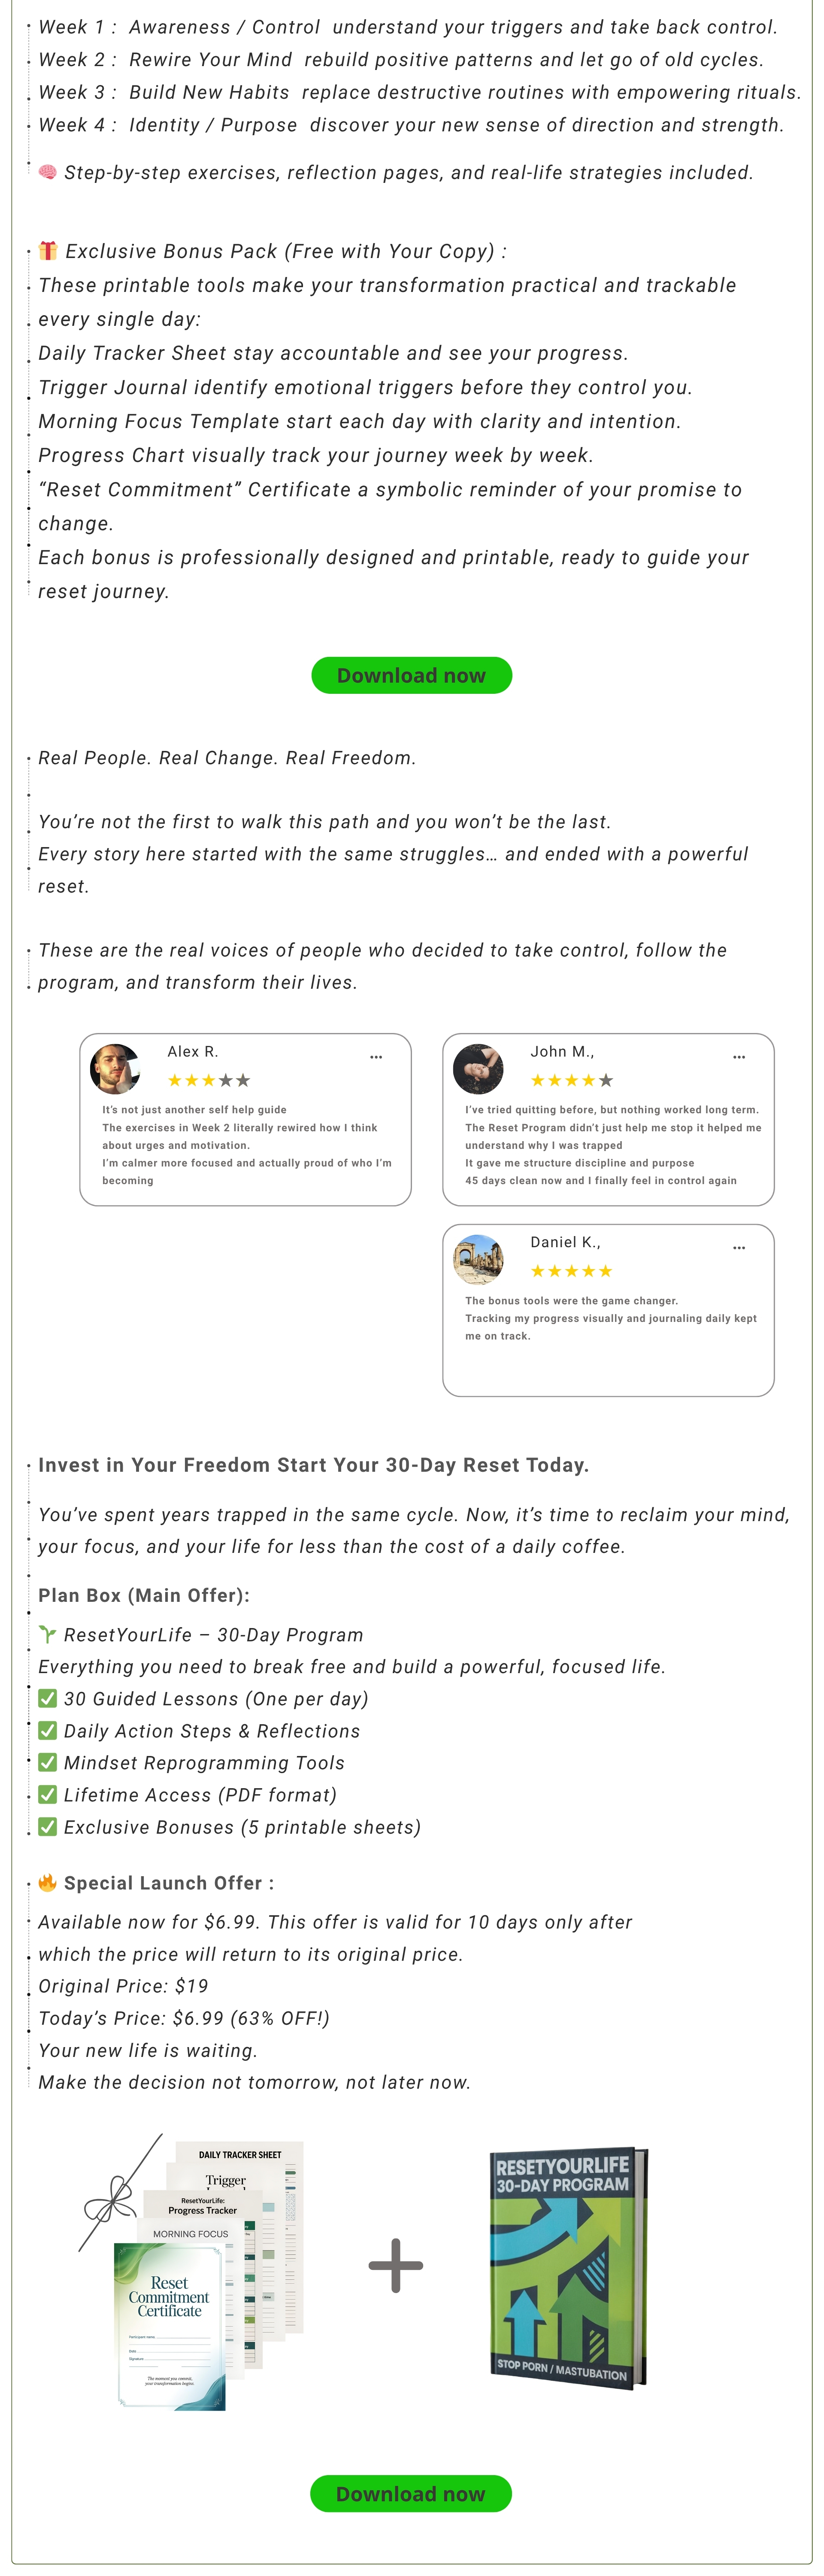The height and width of the screenshot is (2576, 824).
Task: Click the brain icon beside Step-by-step exercises
Action: [x=47, y=172]
